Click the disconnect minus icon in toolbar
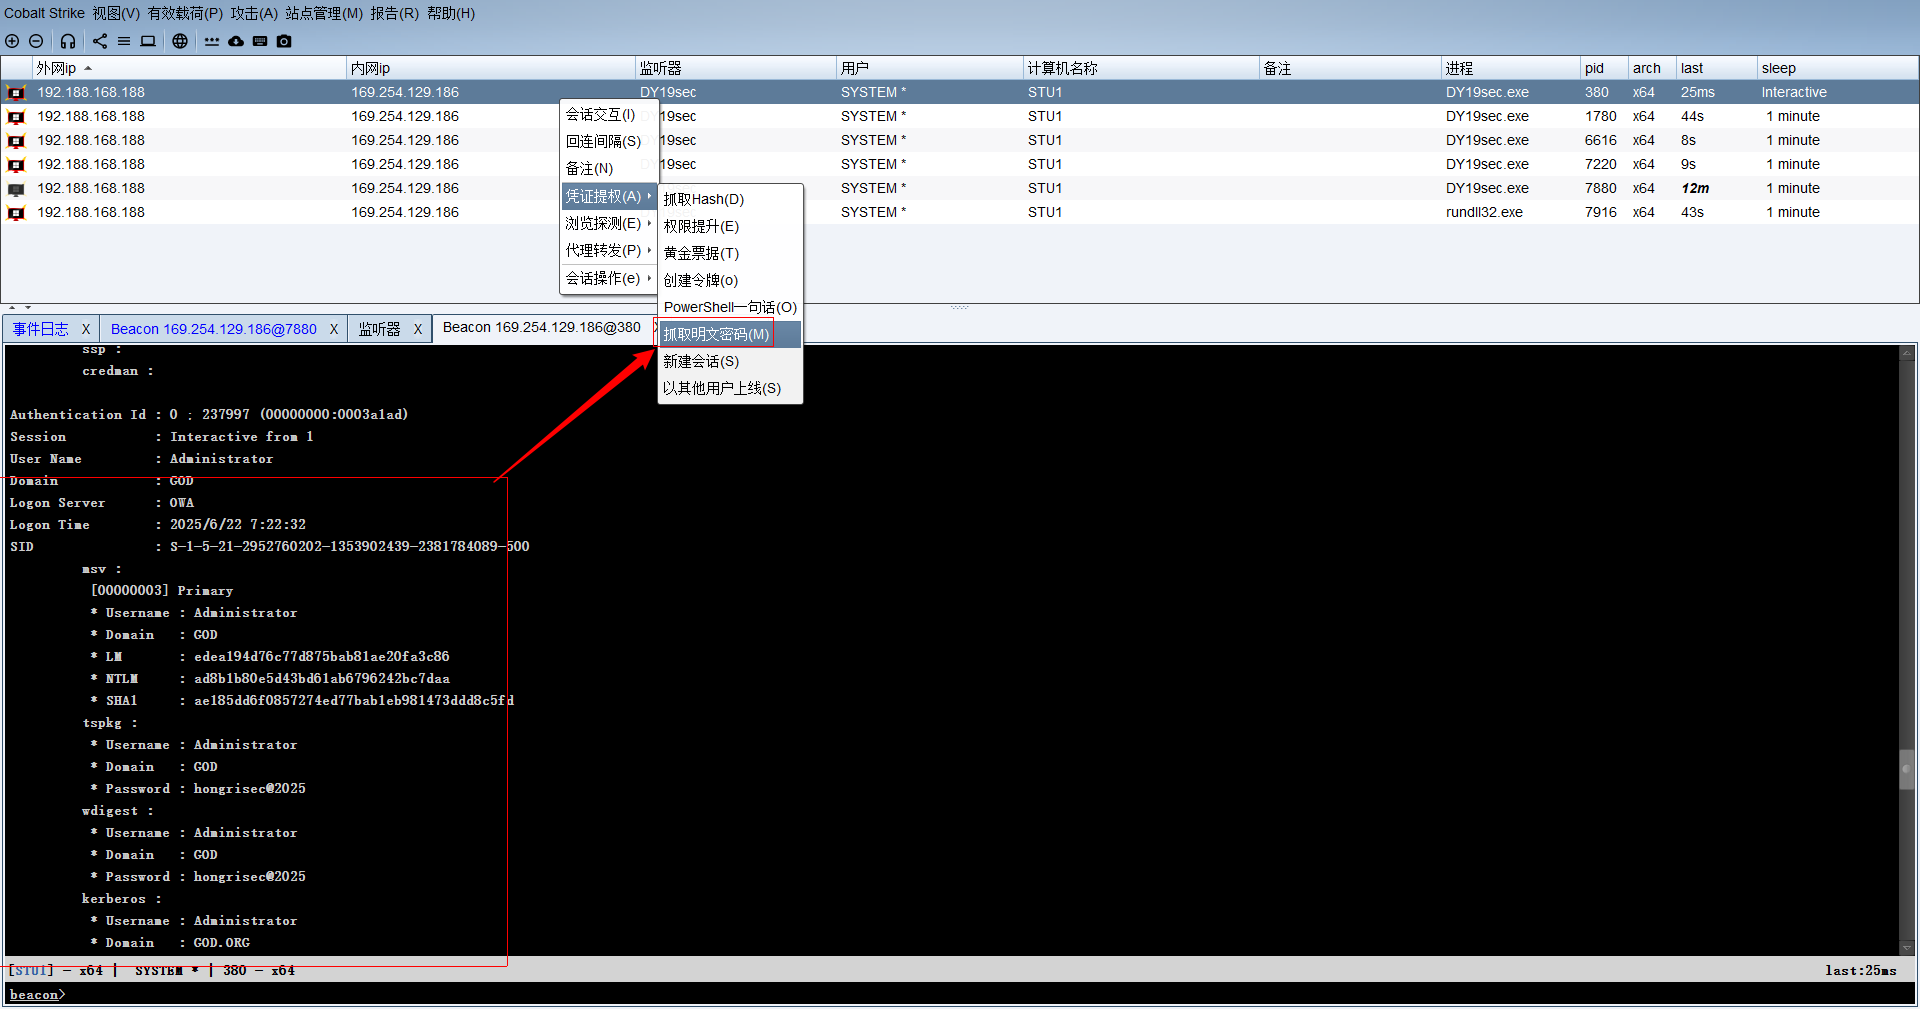Viewport: 1920px width, 1009px height. coord(36,41)
